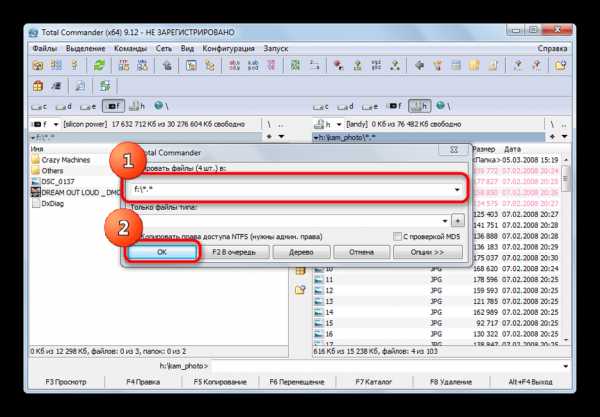
Task: Click the command line input field
Action: [x=386, y=367]
